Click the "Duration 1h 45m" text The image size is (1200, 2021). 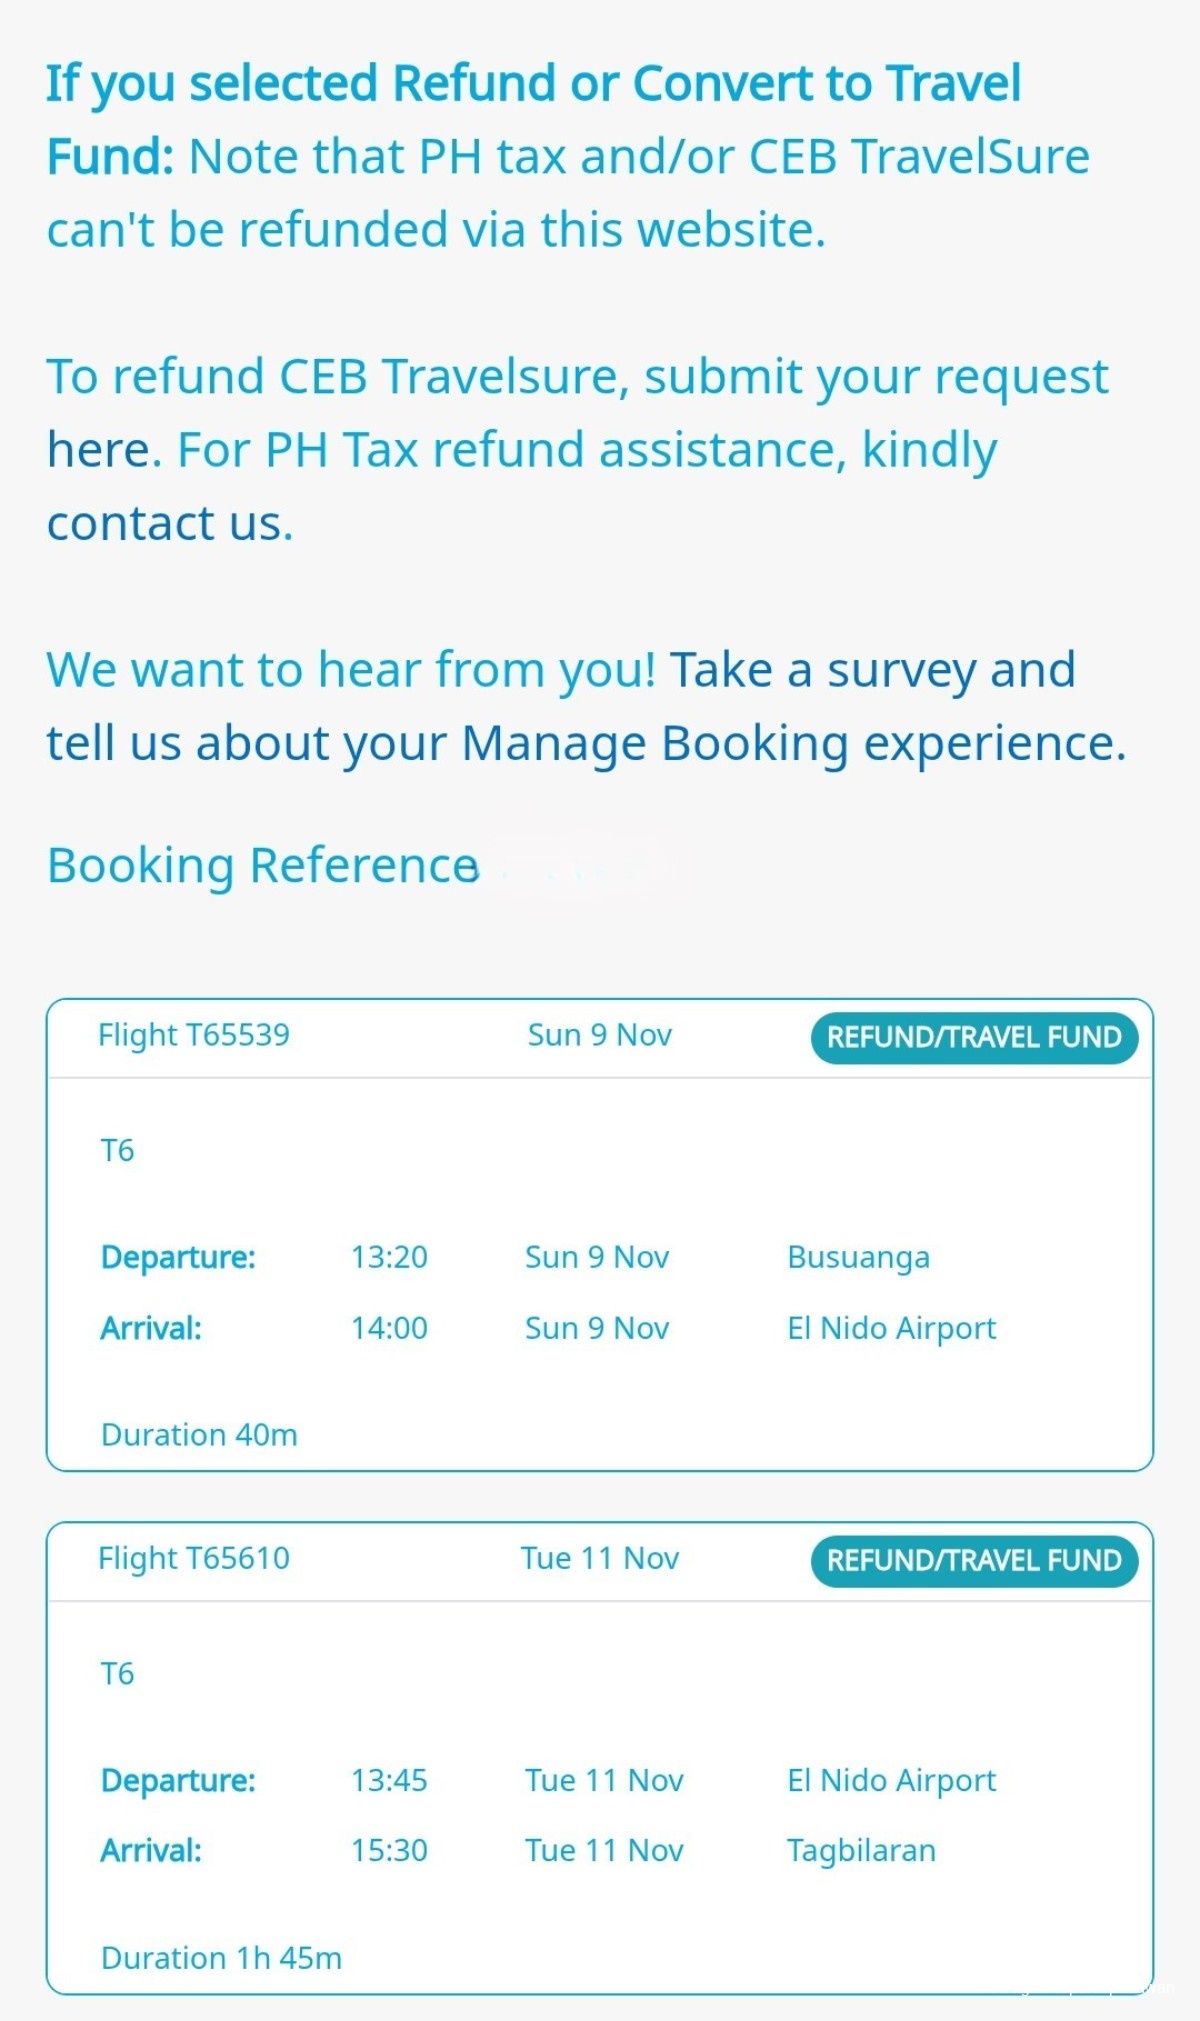(x=221, y=1957)
